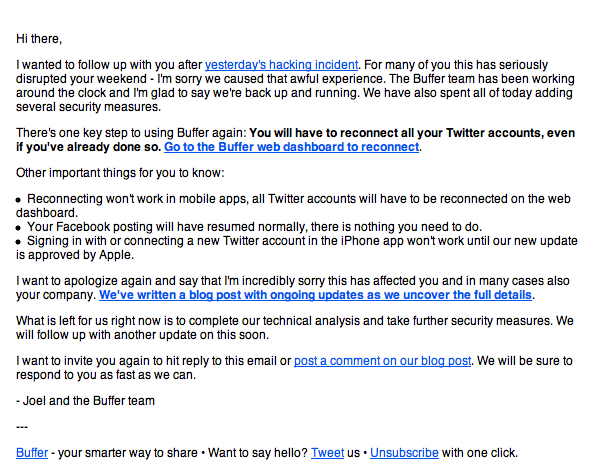Select the bullet about reconnecting in mobile apps
The image size is (599, 473).
pyautogui.click(x=293, y=206)
